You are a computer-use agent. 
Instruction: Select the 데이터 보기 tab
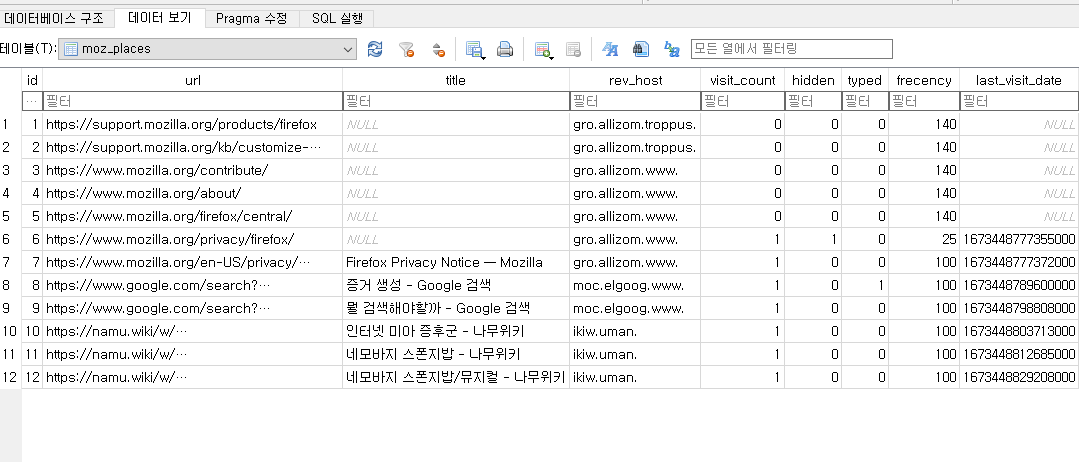point(160,18)
